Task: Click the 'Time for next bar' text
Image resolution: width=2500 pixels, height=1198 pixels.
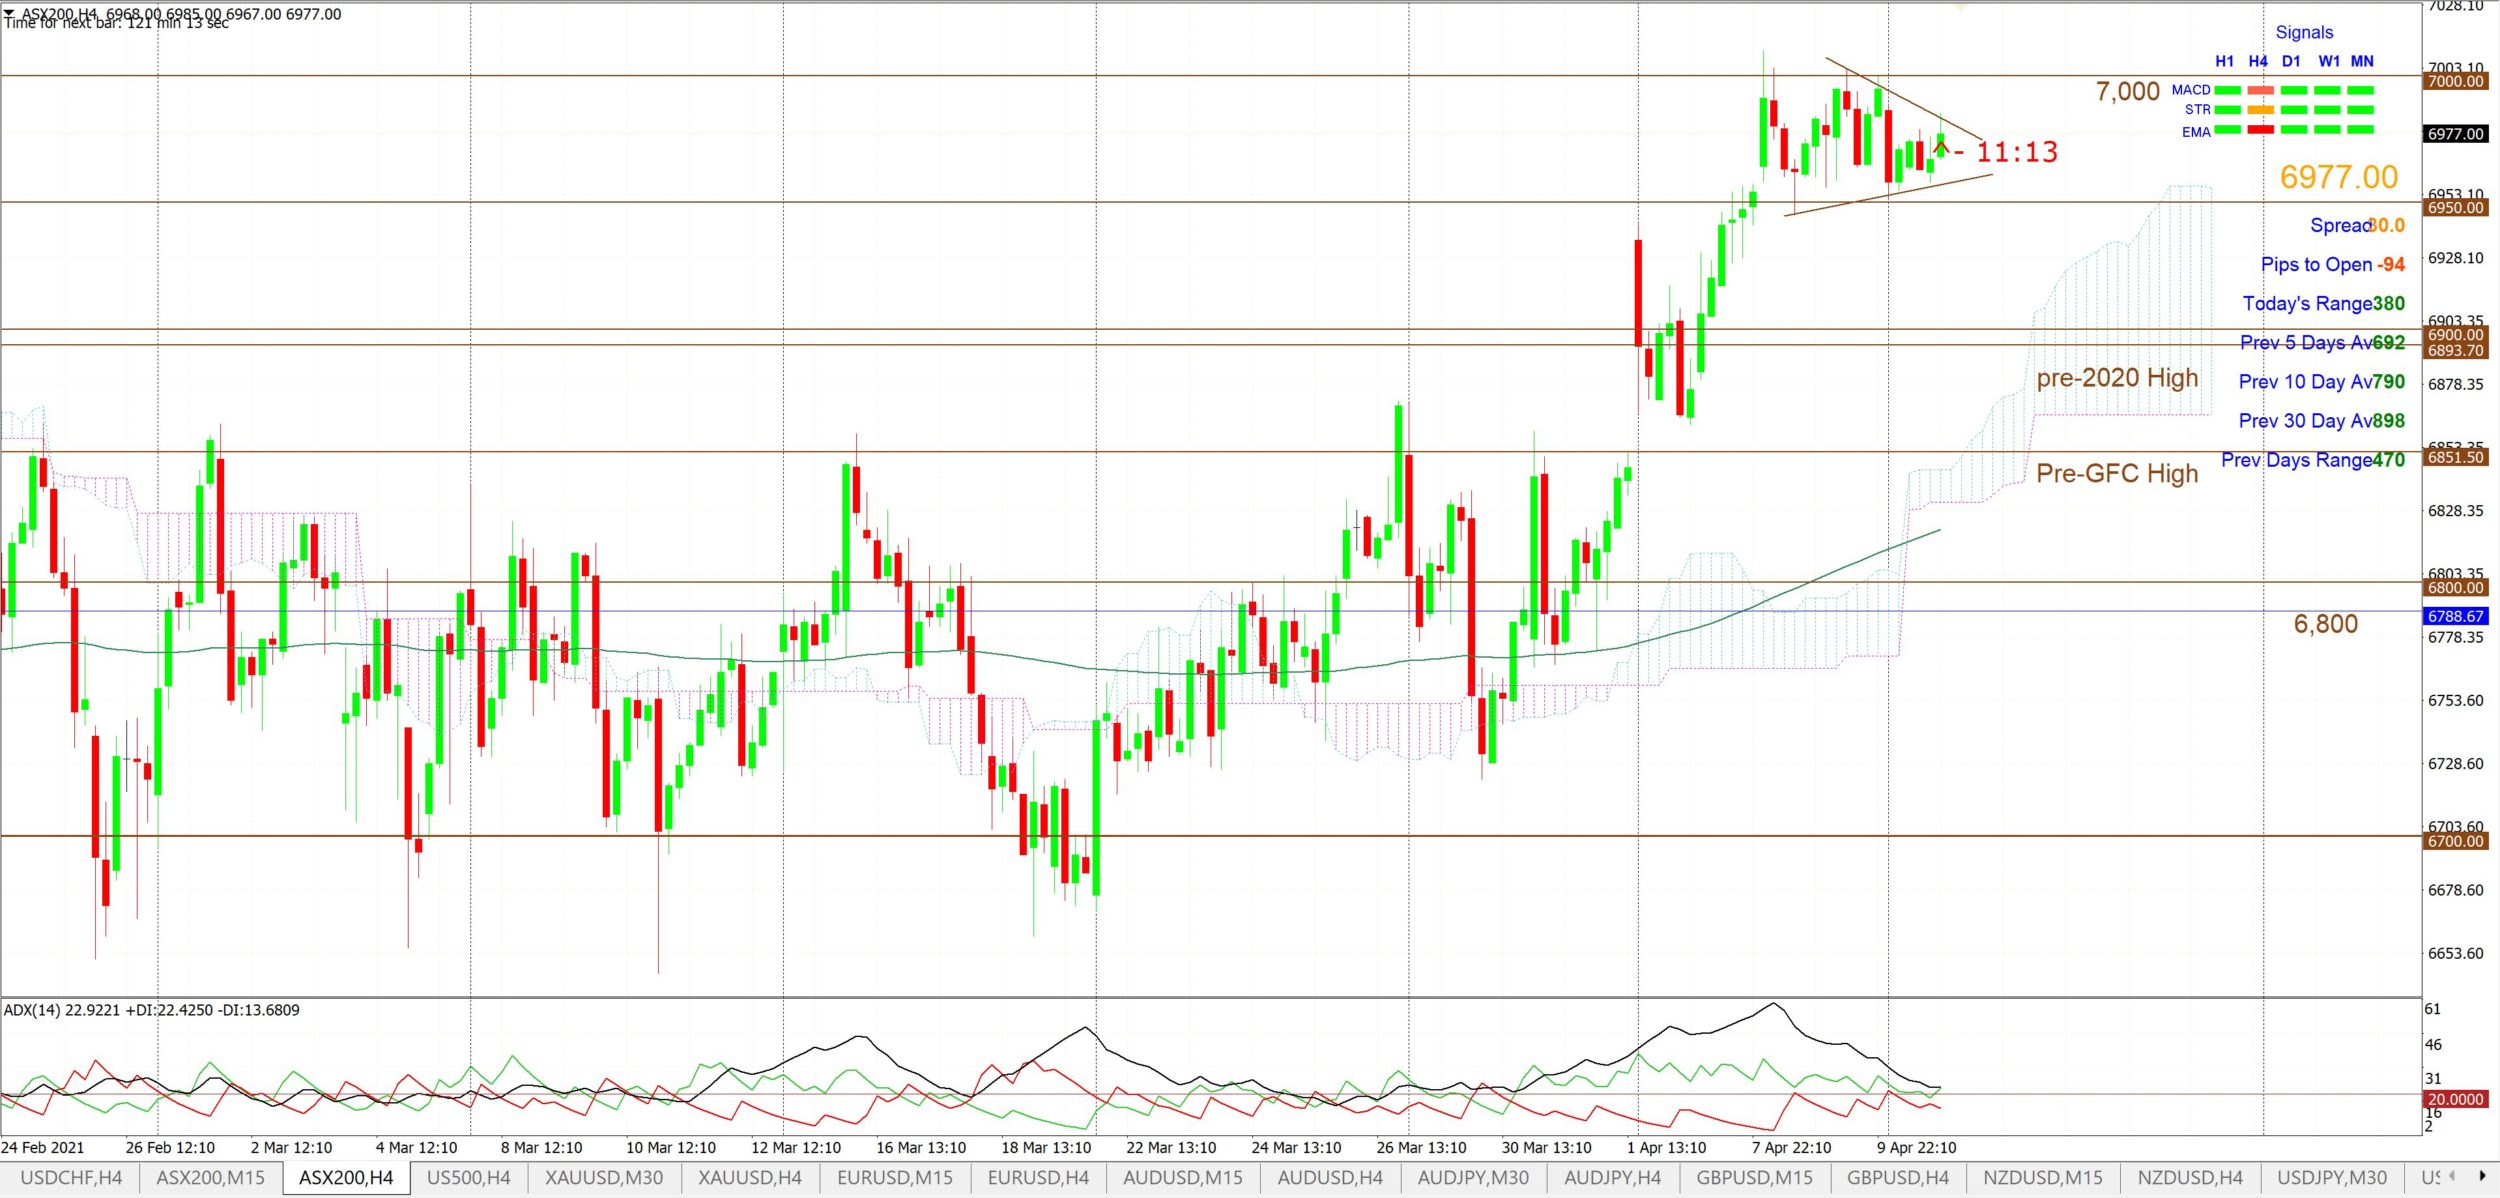Action: click(x=116, y=23)
